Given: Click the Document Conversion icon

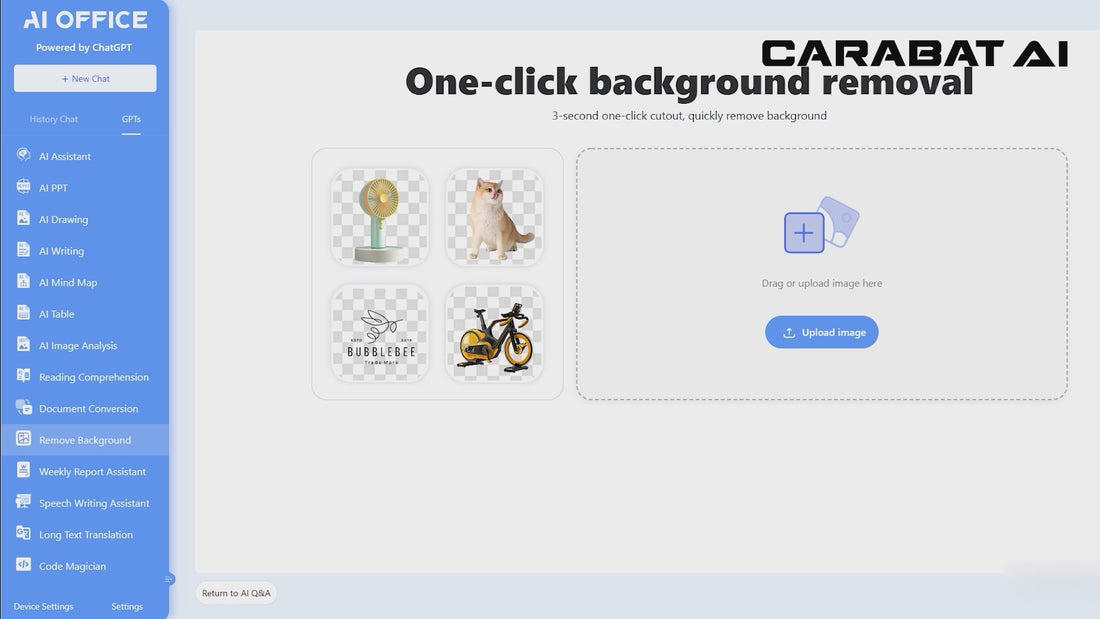Looking at the screenshot, I should (23, 408).
